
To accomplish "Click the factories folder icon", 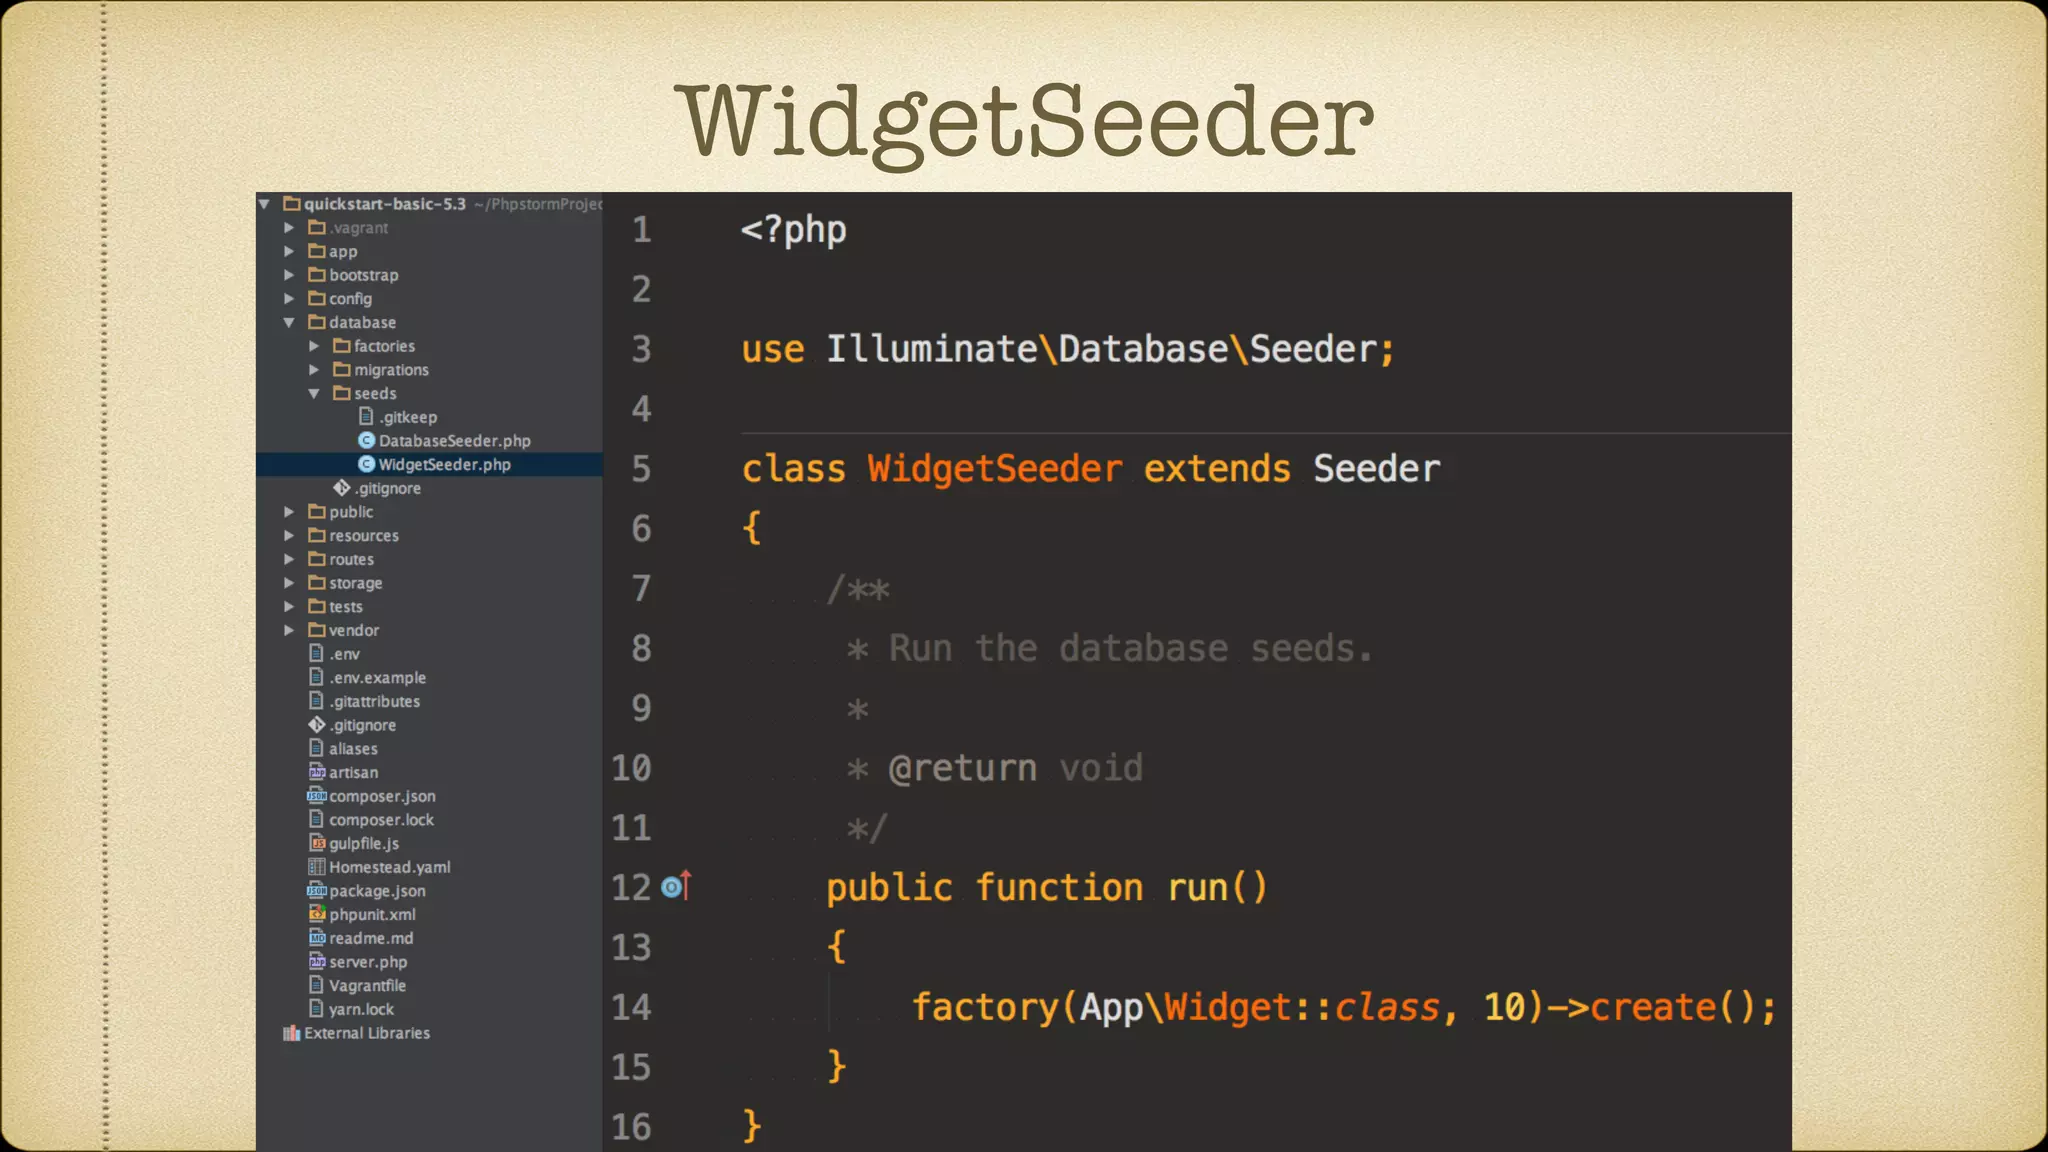I will [342, 345].
